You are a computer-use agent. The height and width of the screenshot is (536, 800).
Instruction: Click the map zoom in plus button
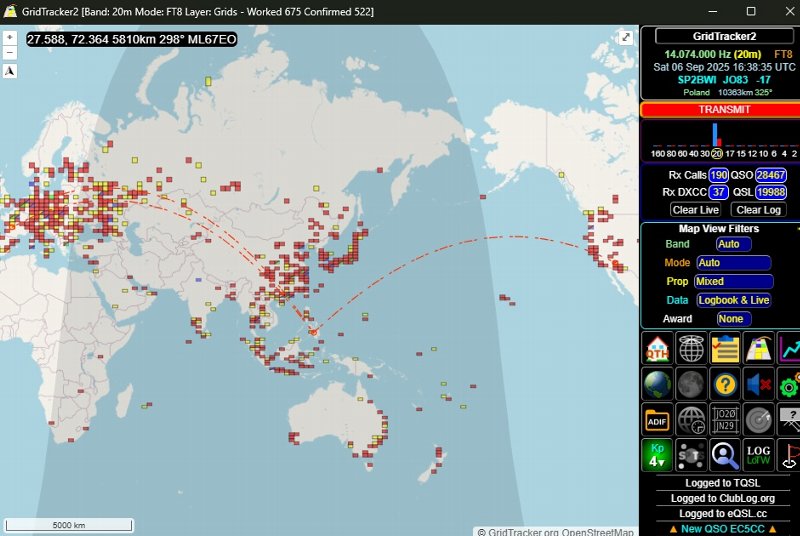pyautogui.click(x=9, y=37)
